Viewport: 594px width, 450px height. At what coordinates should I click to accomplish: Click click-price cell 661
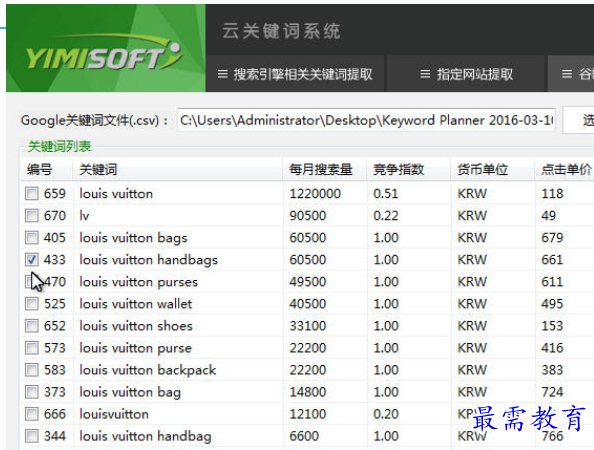click(552, 259)
